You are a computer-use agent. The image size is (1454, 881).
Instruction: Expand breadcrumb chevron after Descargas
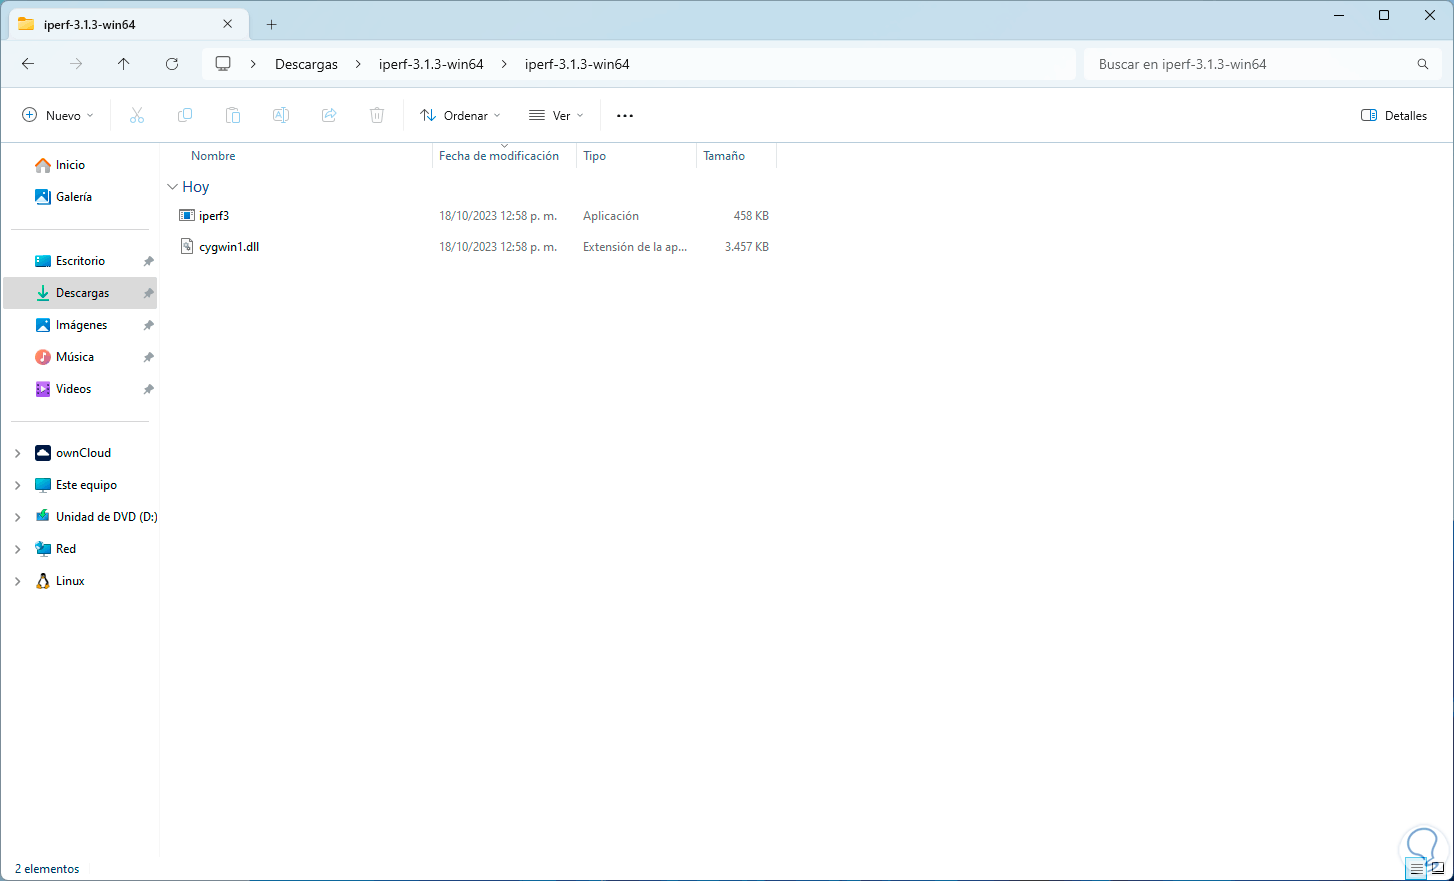click(x=358, y=64)
